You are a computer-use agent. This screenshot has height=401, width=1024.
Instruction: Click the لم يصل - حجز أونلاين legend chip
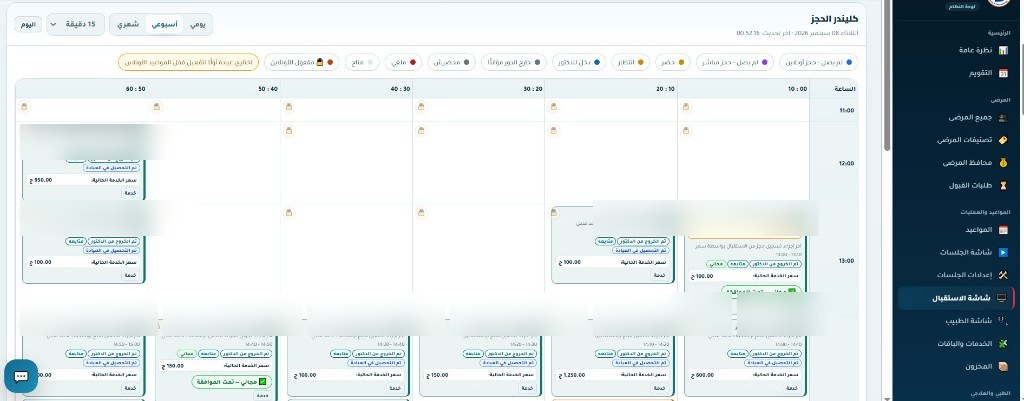(818, 62)
